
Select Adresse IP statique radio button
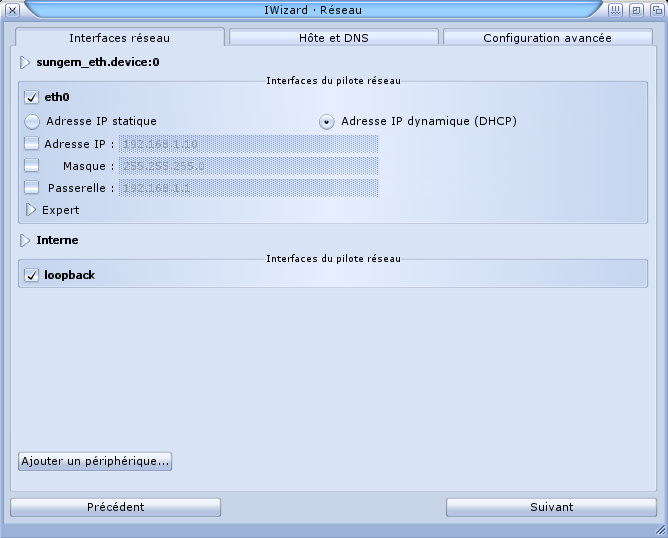pos(32,122)
